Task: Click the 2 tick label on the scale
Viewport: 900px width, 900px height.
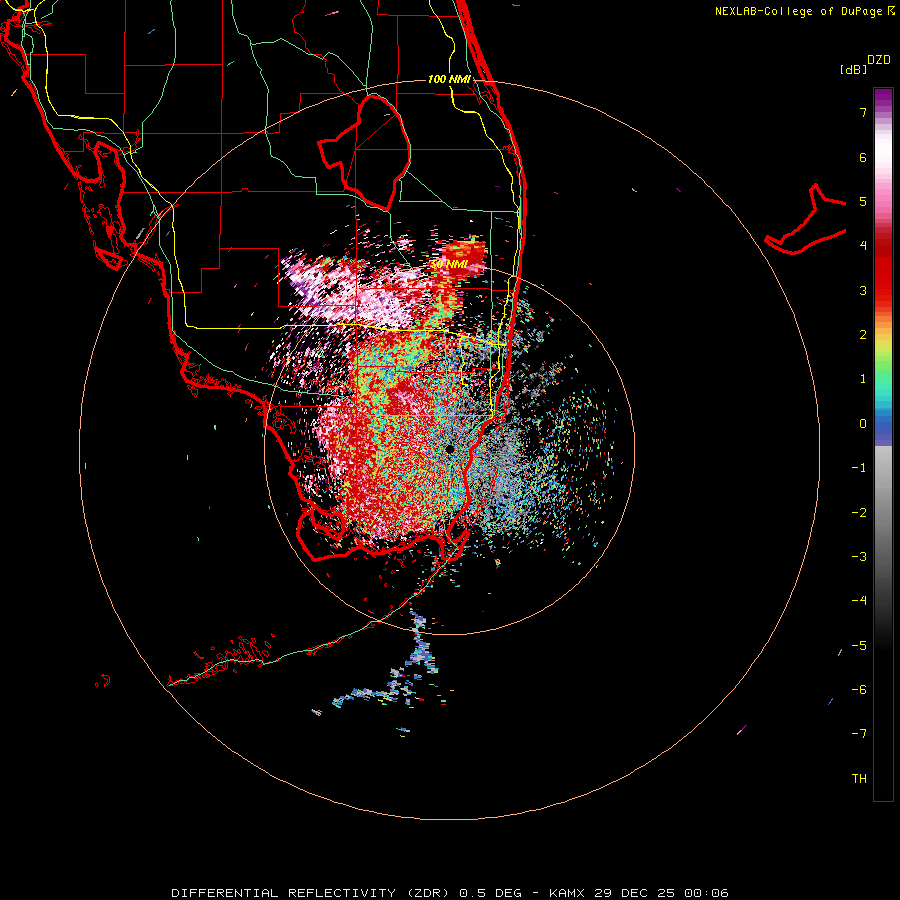Action: (863, 335)
